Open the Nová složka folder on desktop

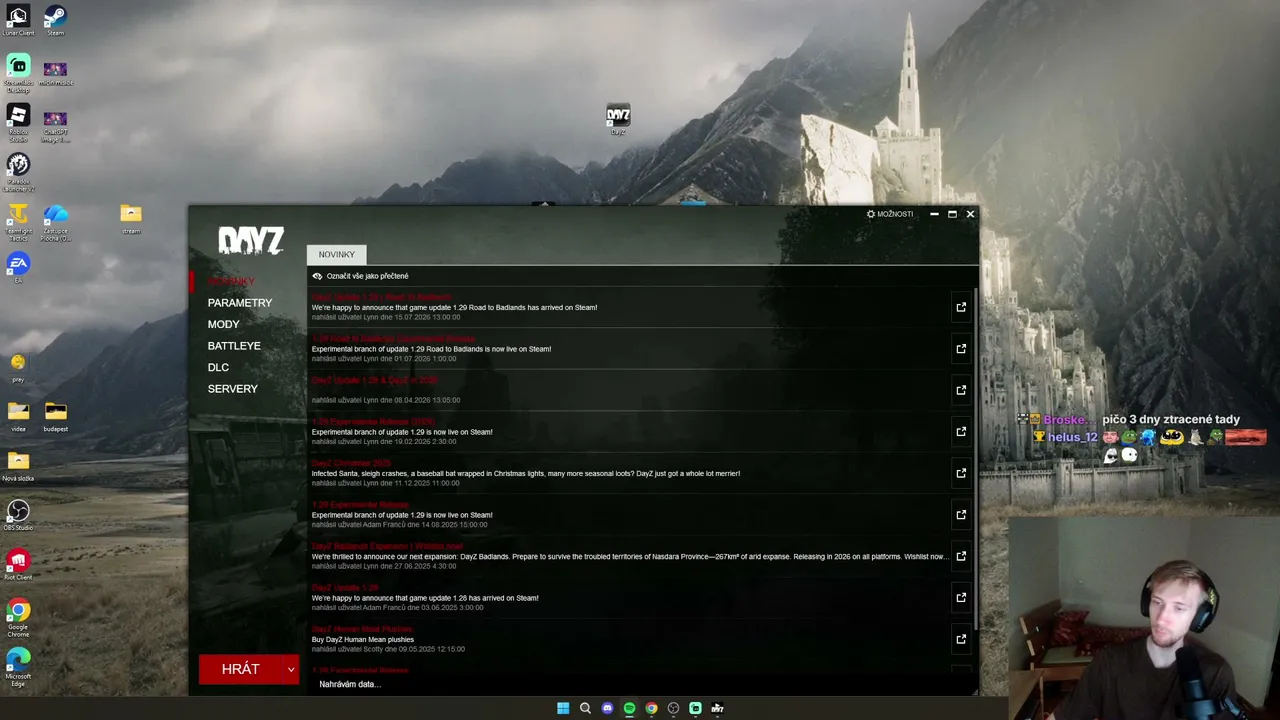18,465
